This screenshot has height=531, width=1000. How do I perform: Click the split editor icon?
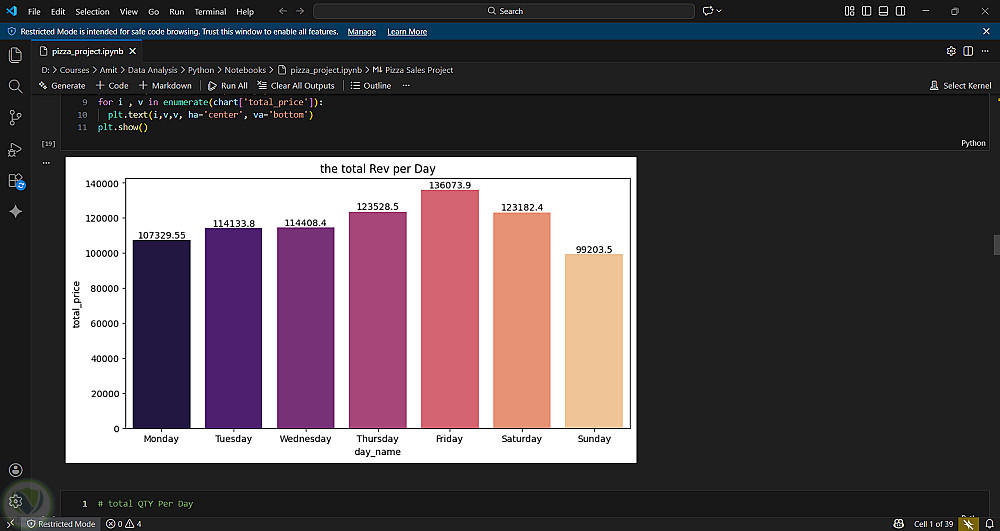968,51
